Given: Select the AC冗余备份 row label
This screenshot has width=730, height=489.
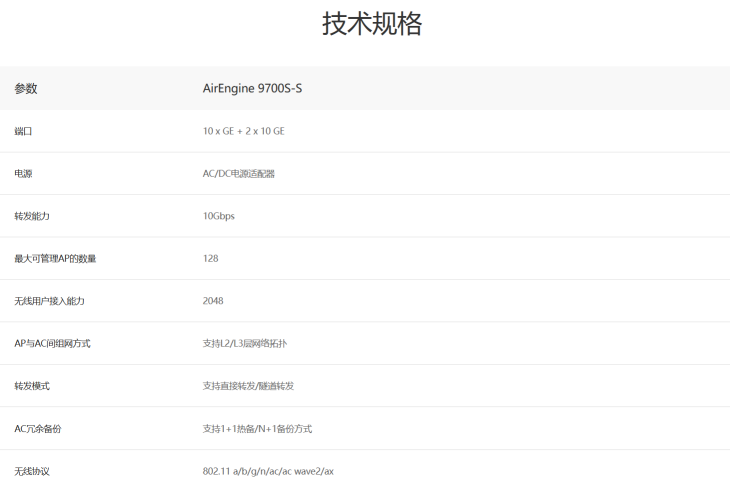Looking at the screenshot, I should pos(38,429).
